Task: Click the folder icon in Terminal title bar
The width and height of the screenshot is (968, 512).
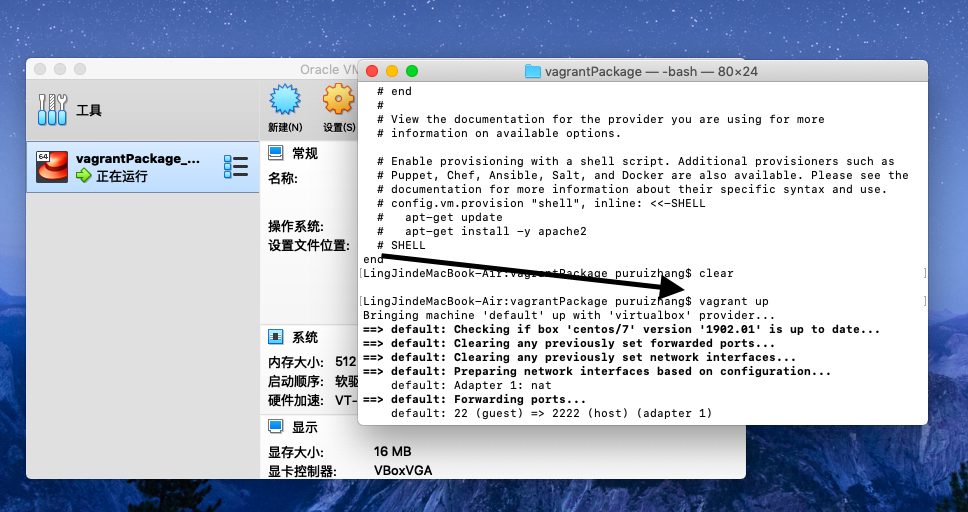Action: [533, 71]
